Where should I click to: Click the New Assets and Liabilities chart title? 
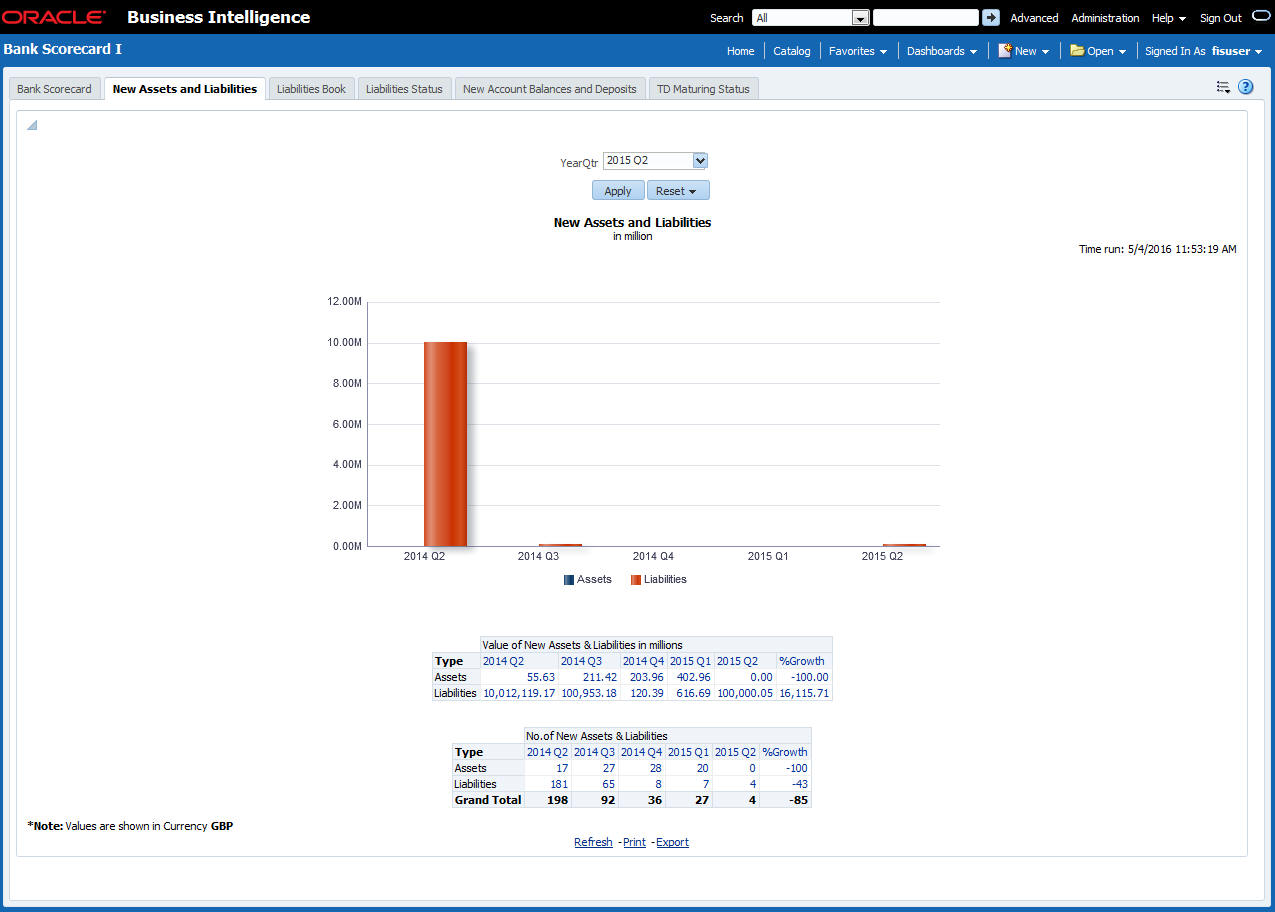[x=632, y=222]
